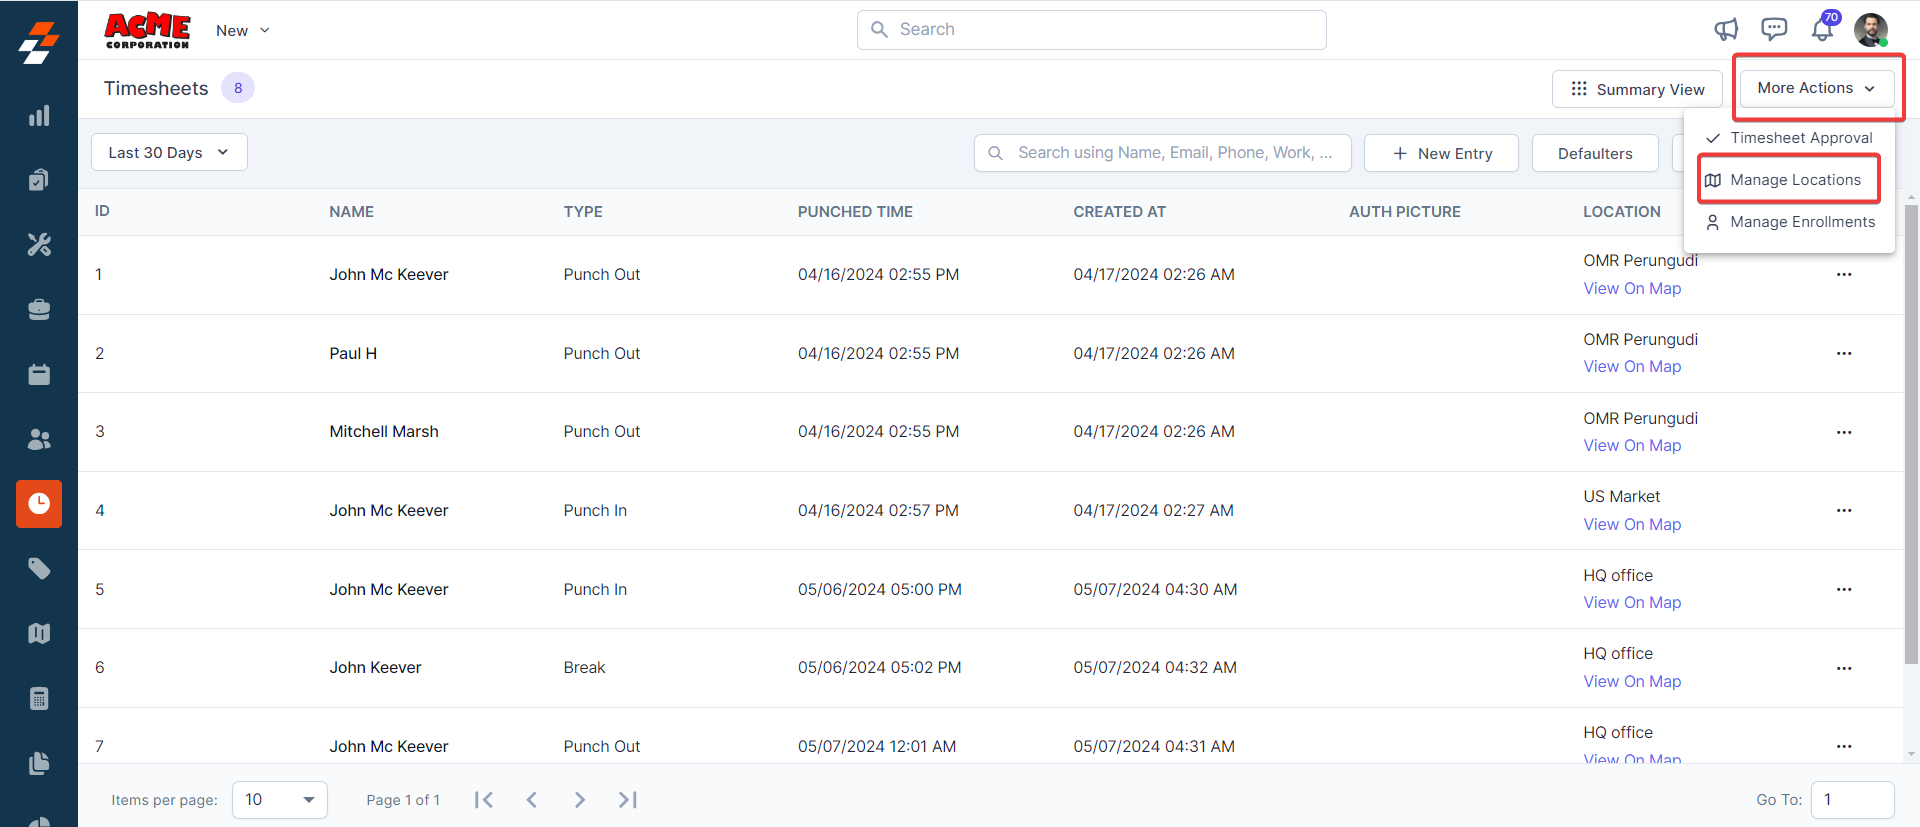
Task: Choose Manage Enrollments menu option
Action: (1802, 222)
